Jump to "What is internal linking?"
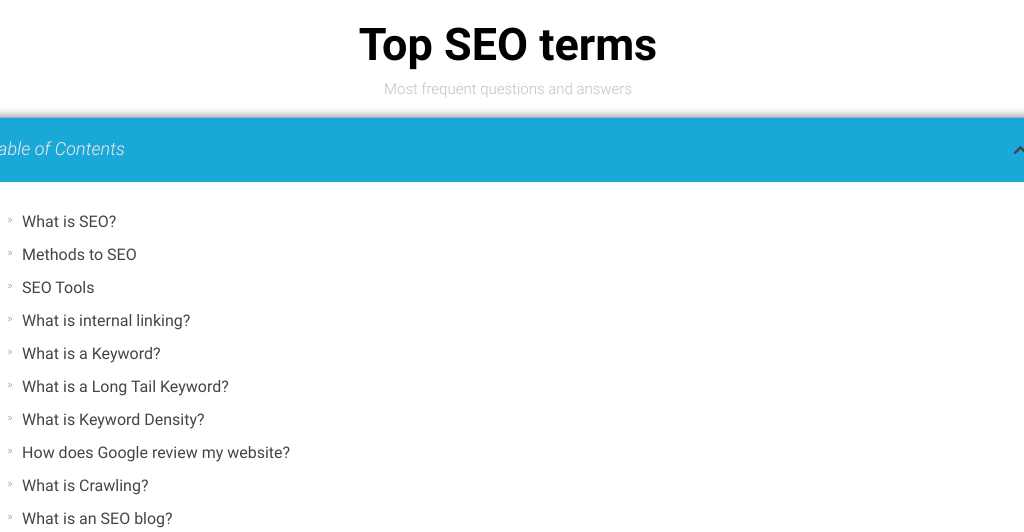 pos(106,321)
